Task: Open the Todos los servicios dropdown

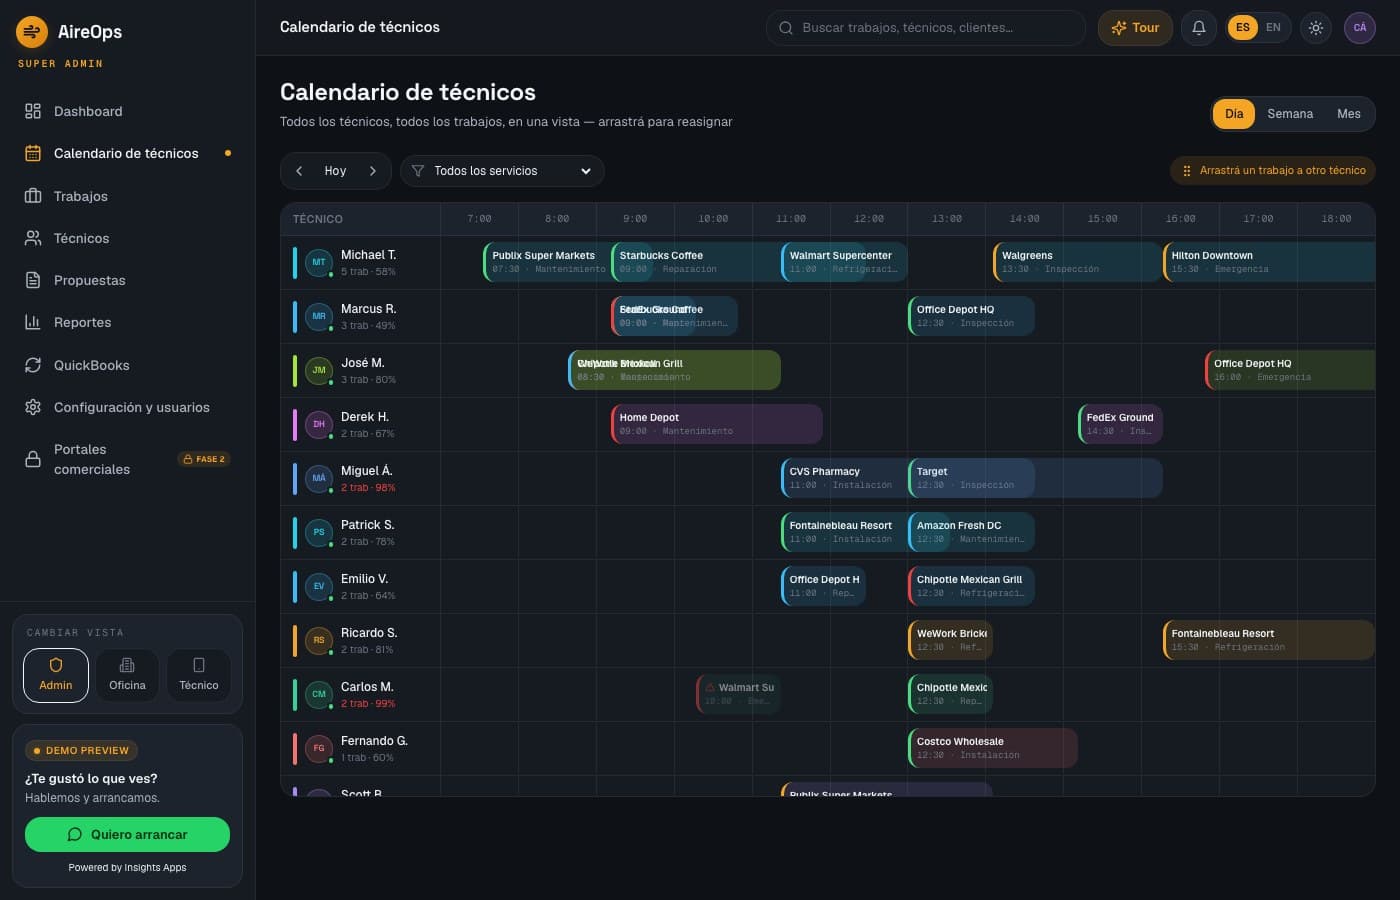Action: (502, 171)
